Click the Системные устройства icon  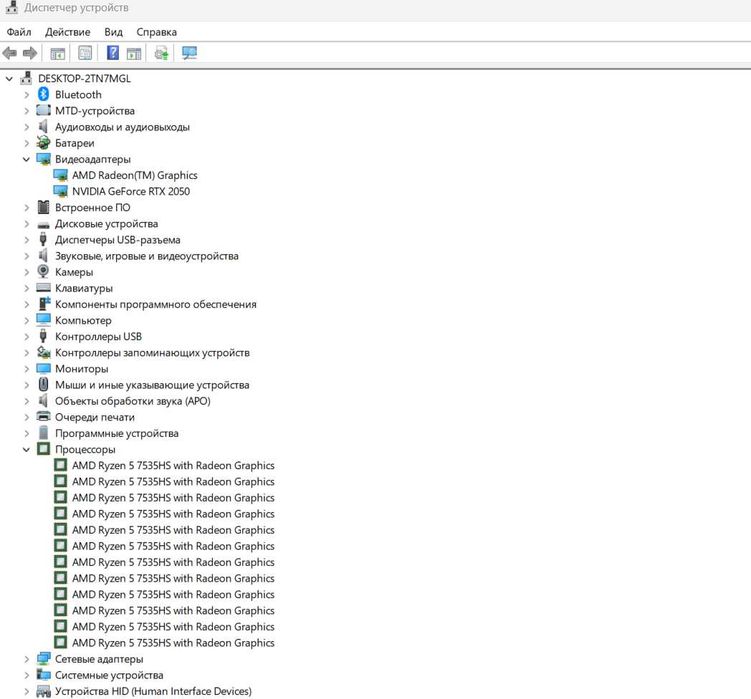pyautogui.click(x=43, y=675)
